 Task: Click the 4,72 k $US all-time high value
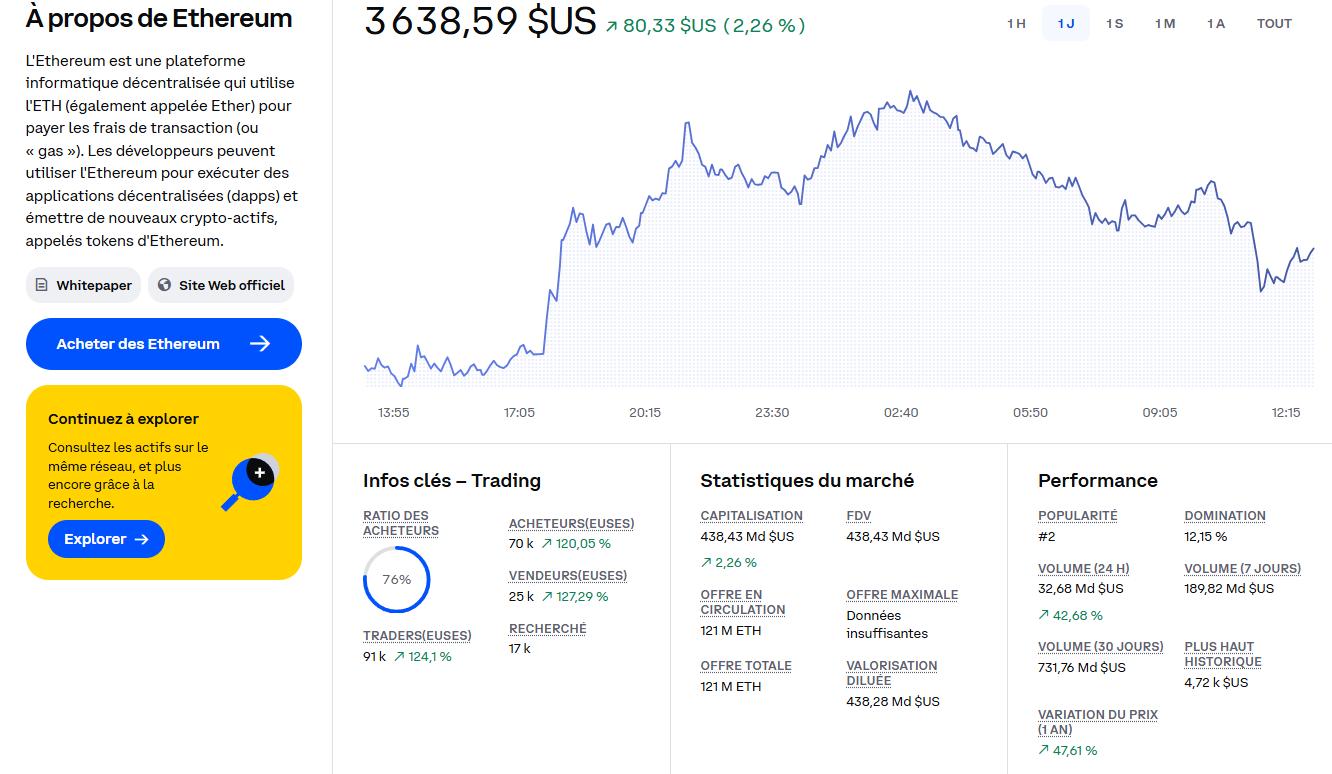(1216, 682)
